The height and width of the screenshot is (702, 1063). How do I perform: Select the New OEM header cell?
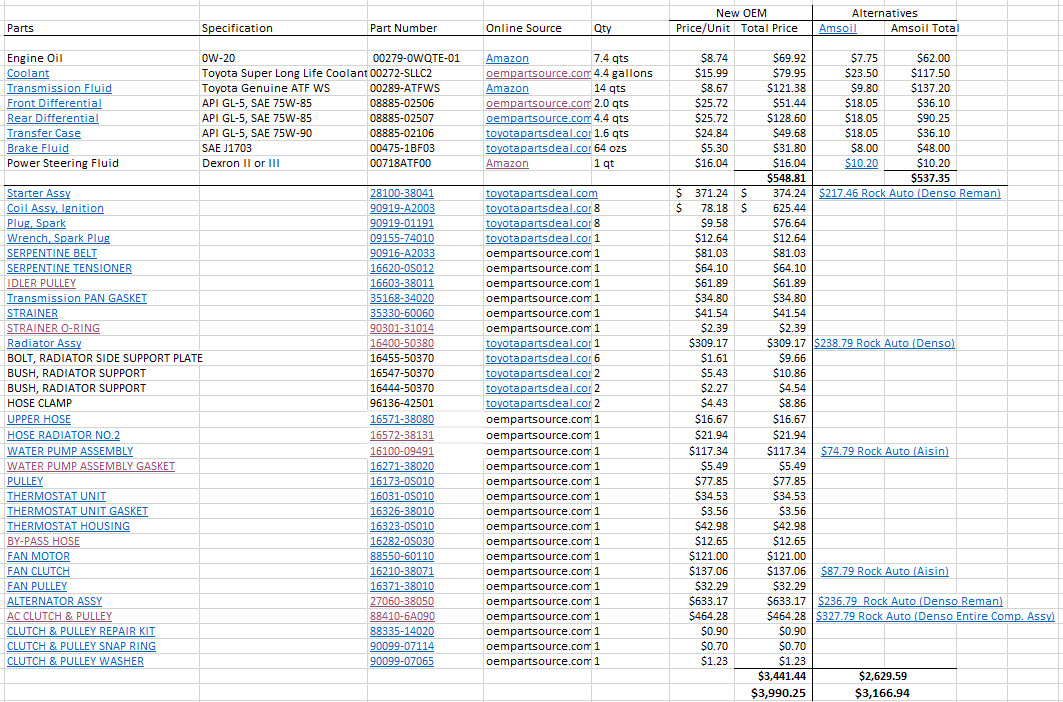[x=740, y=13]
